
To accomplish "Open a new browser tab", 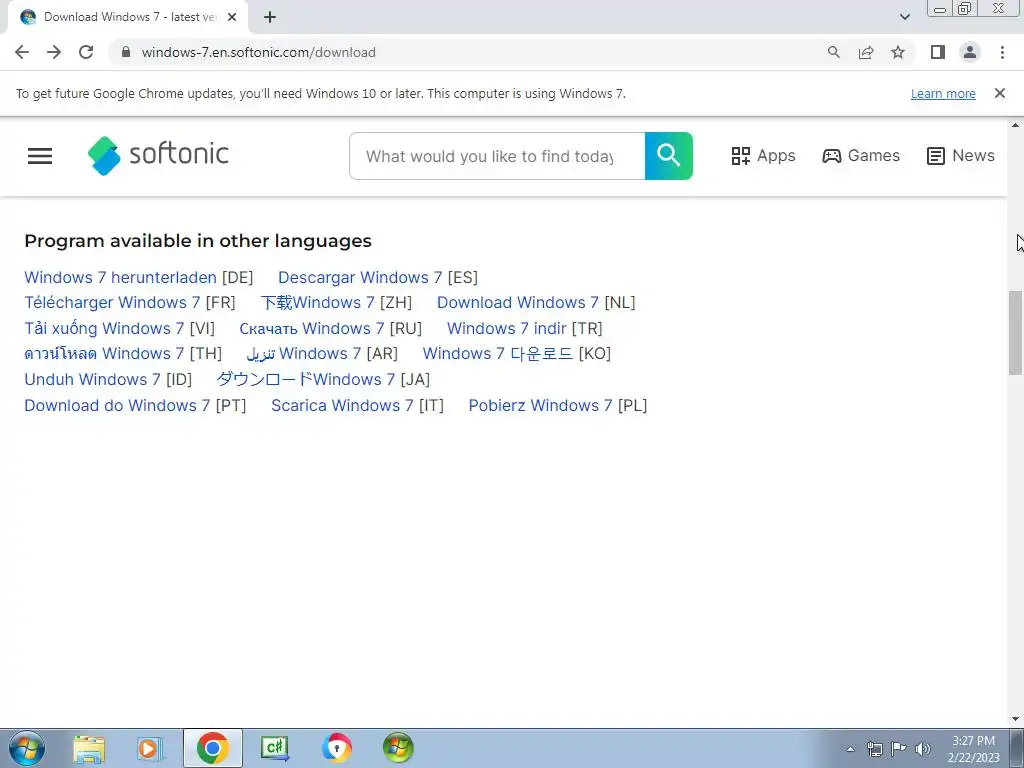I will [270, 18].
